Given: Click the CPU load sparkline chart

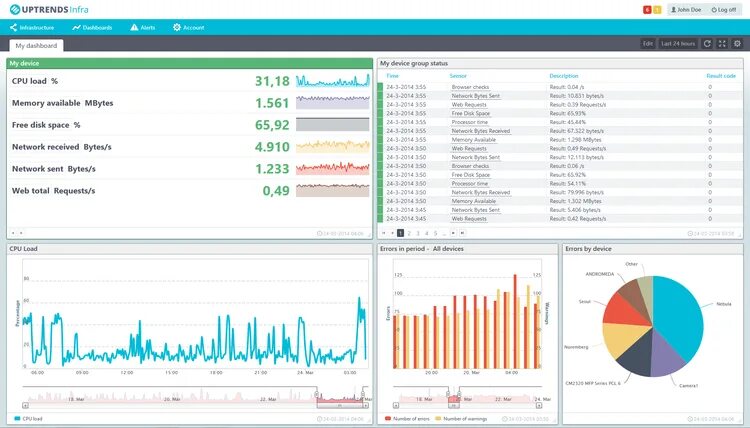Looking at the screenshot, I should (332, 81).
